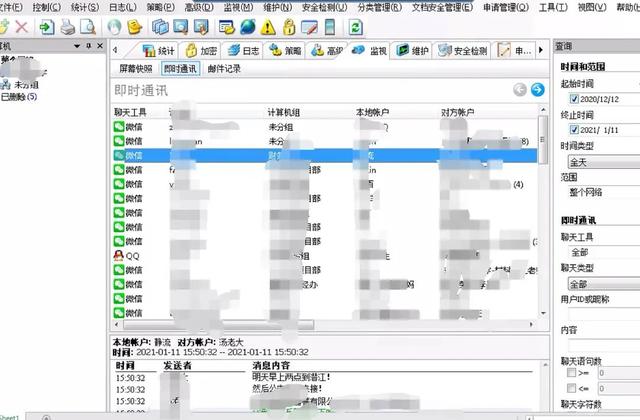Click the yellow warning triangle icon
The width and height of the screenshot is (640, 420).
pyautogui.click(x=268, y=27)
